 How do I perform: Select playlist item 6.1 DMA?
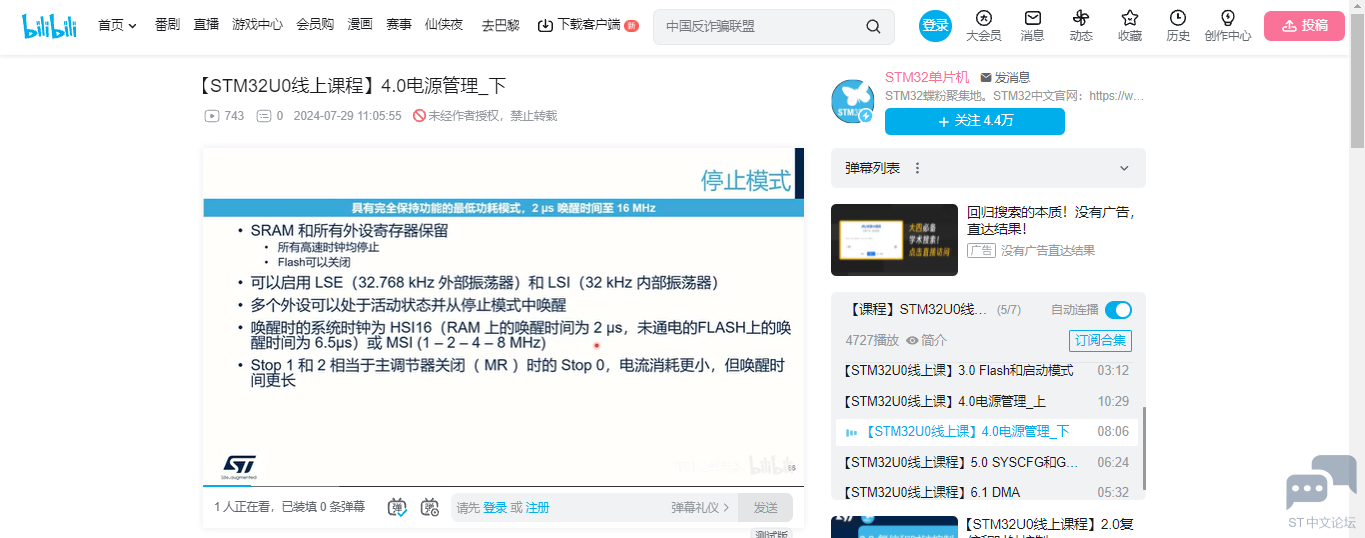click(x=988, y=492)
